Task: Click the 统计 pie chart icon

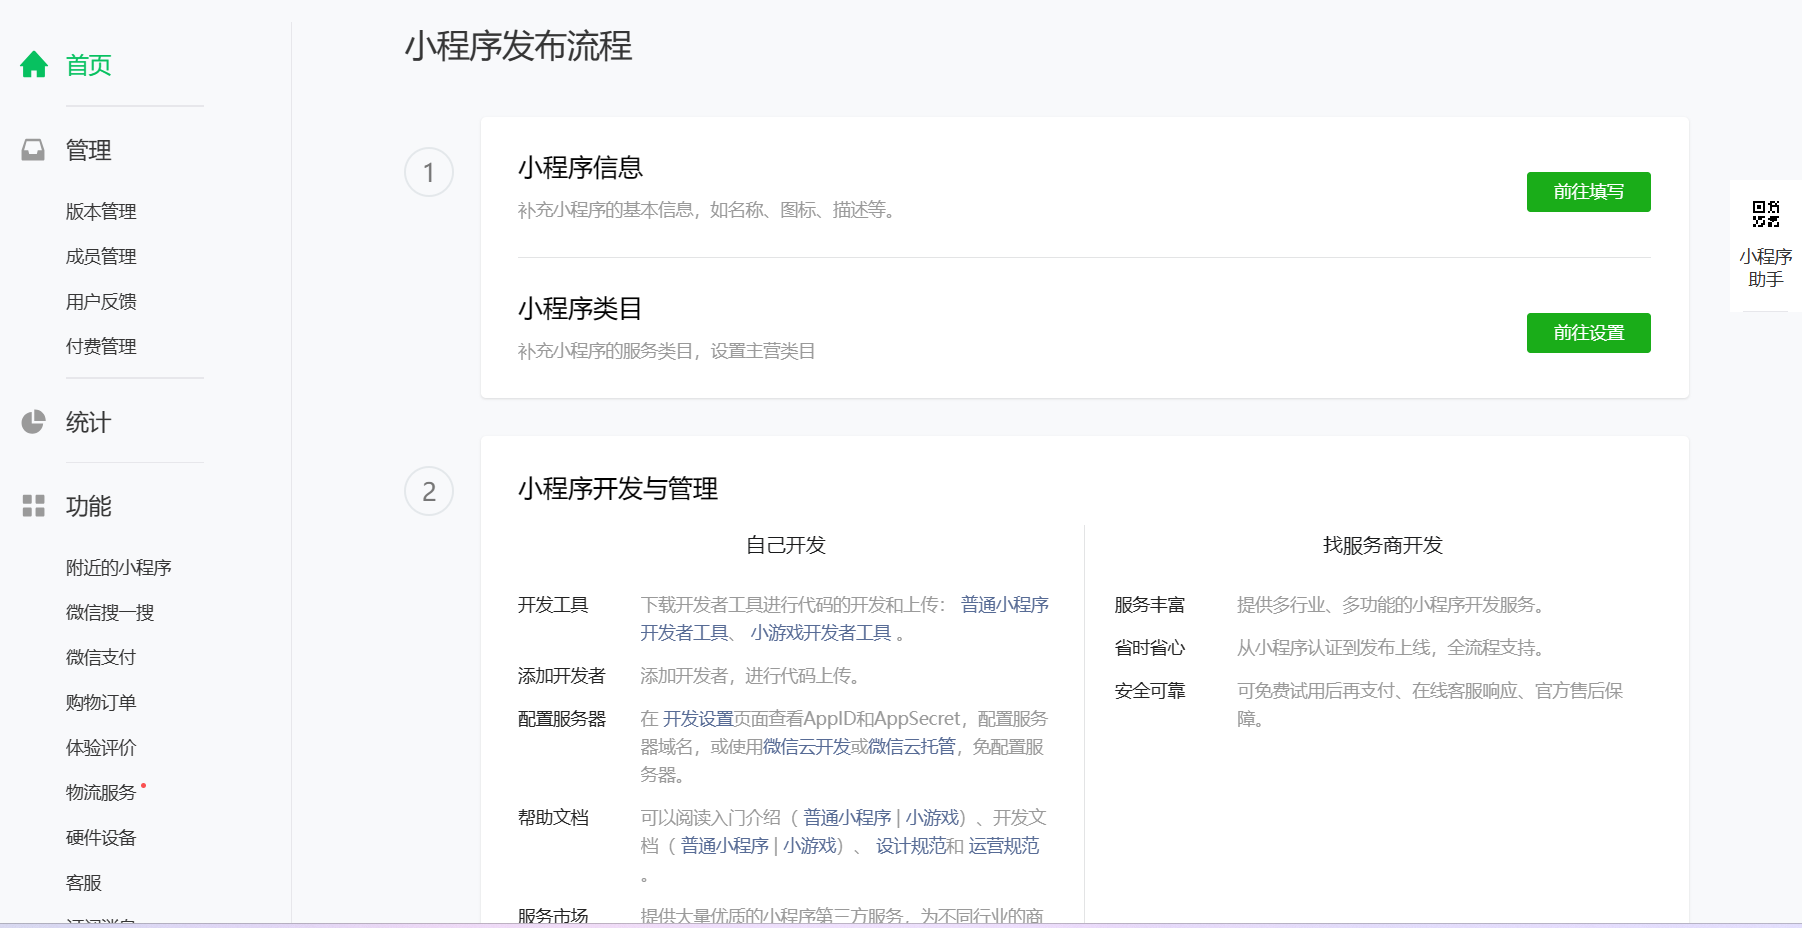Action: pyautogui.click(x=33, y=422)
